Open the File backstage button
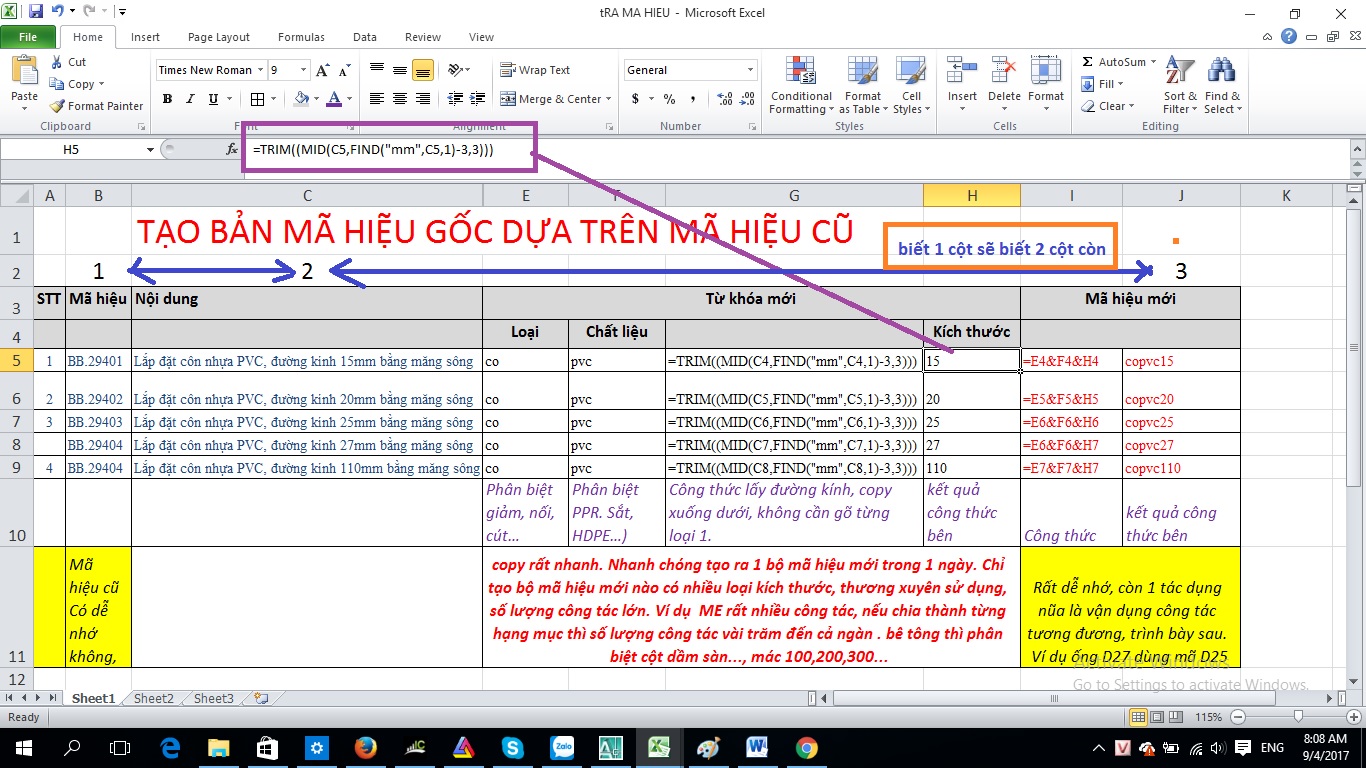1366x768 pixels. click(28, 37)
